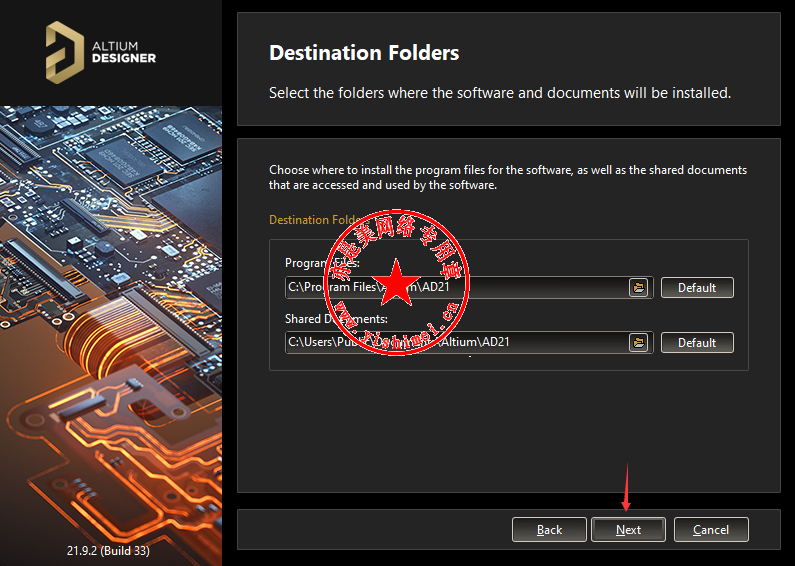The width and height of the screenshot is (795, 566).
Task: Click the Destination Folders heading
Action: (x=364, y=53)
